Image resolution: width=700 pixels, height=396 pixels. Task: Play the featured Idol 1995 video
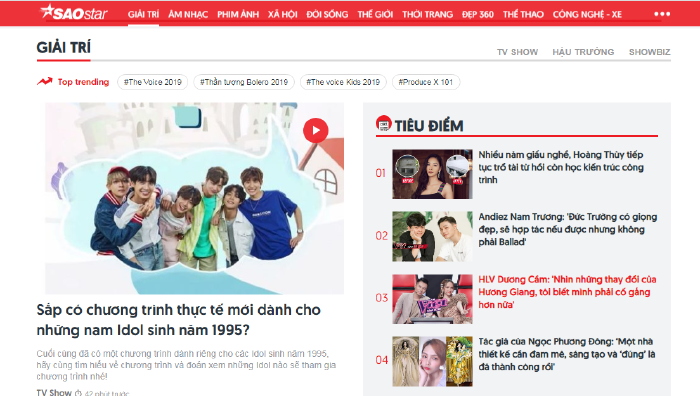316,130
